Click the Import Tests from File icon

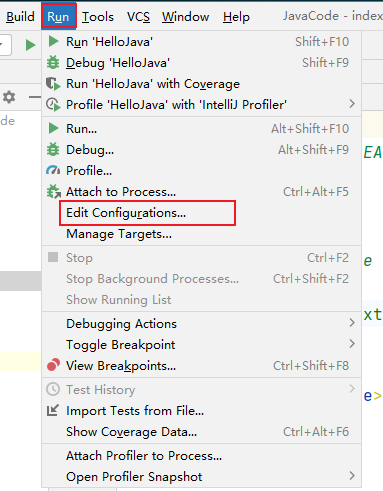tap(53, 410)
